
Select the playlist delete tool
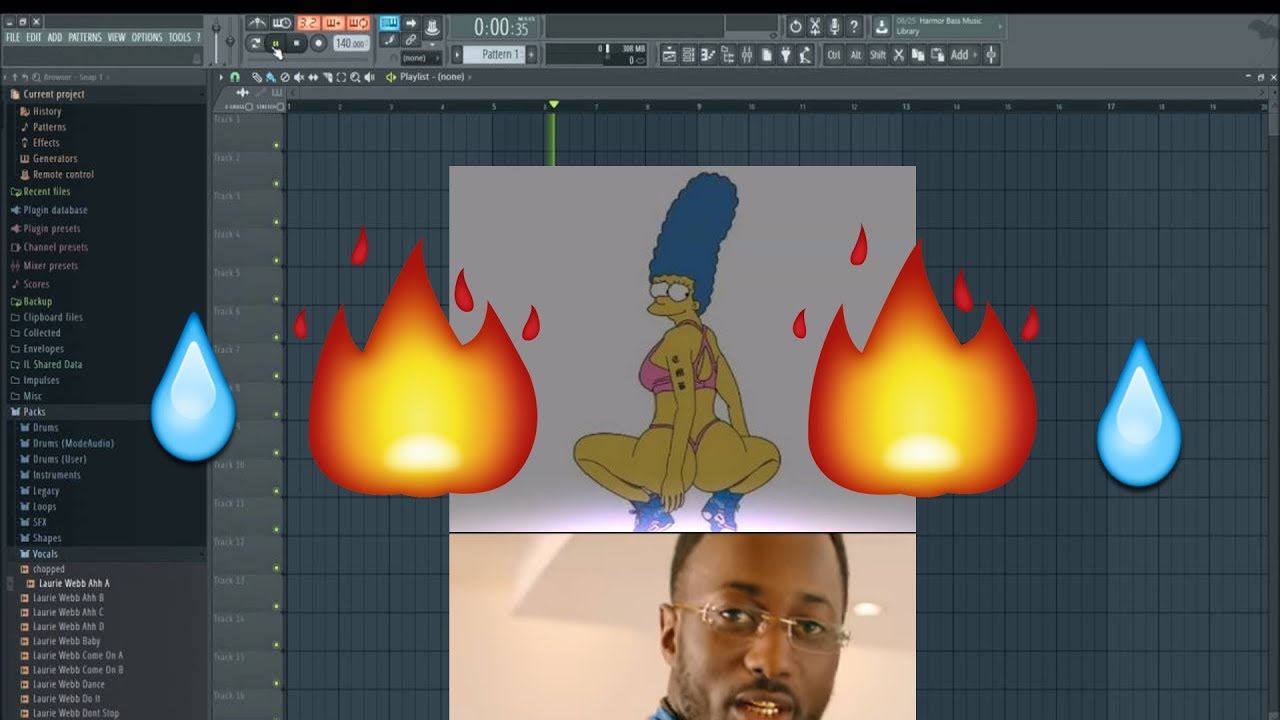point(284,77)
